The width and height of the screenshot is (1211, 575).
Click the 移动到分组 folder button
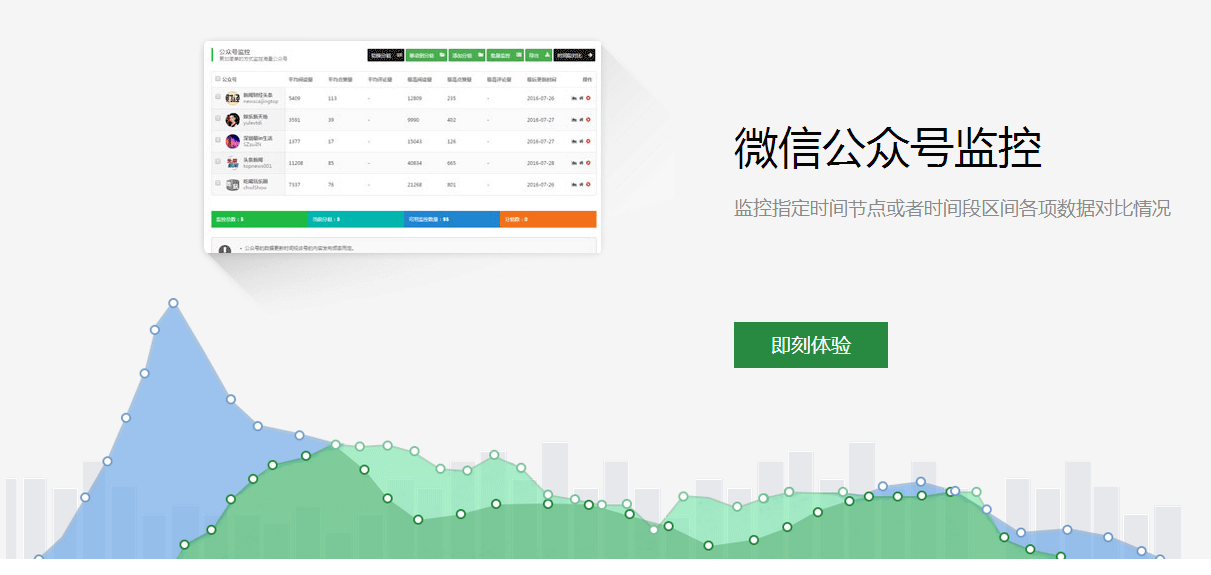tap(426, 55)
